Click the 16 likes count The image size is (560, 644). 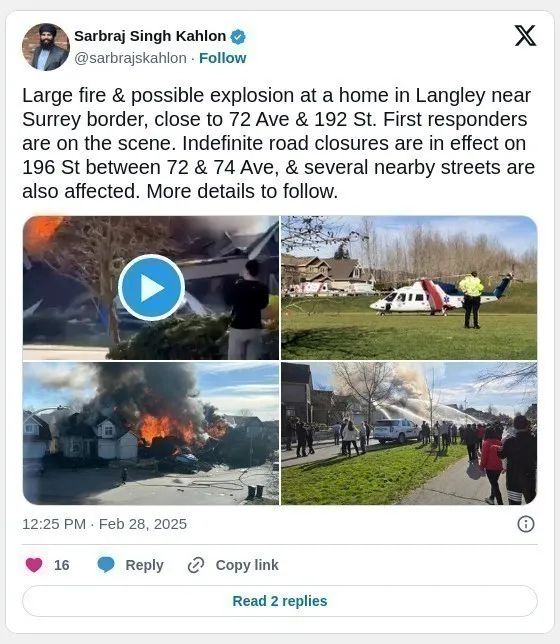pyautogui.click(x=62, y=565)
